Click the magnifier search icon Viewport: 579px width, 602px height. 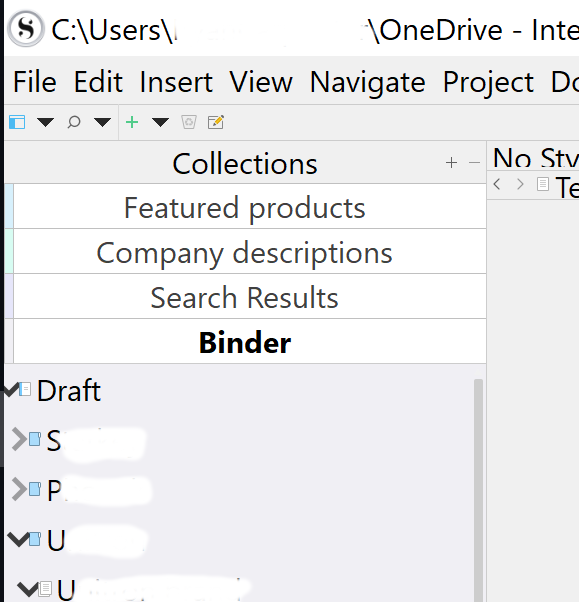pos(74,122)
